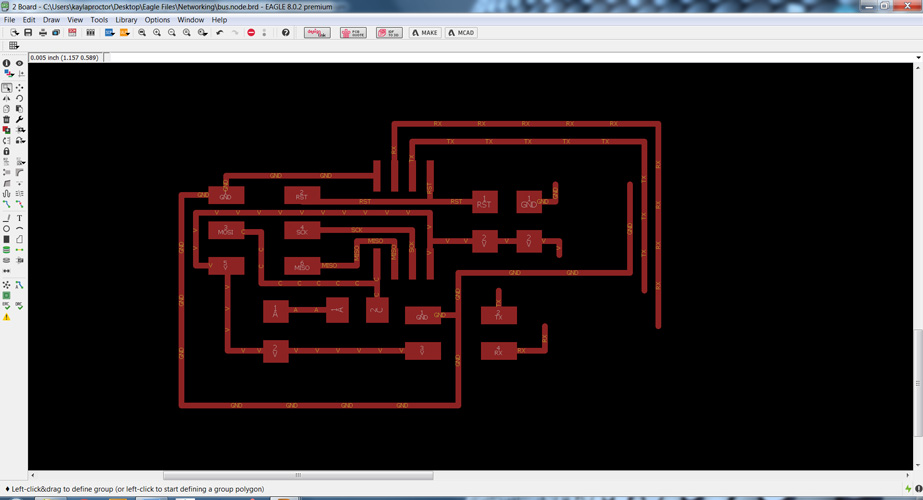Select the Mirror tool
Viewport: 923px width, 500px height.
pyautogui.click(x=6, y=98)
